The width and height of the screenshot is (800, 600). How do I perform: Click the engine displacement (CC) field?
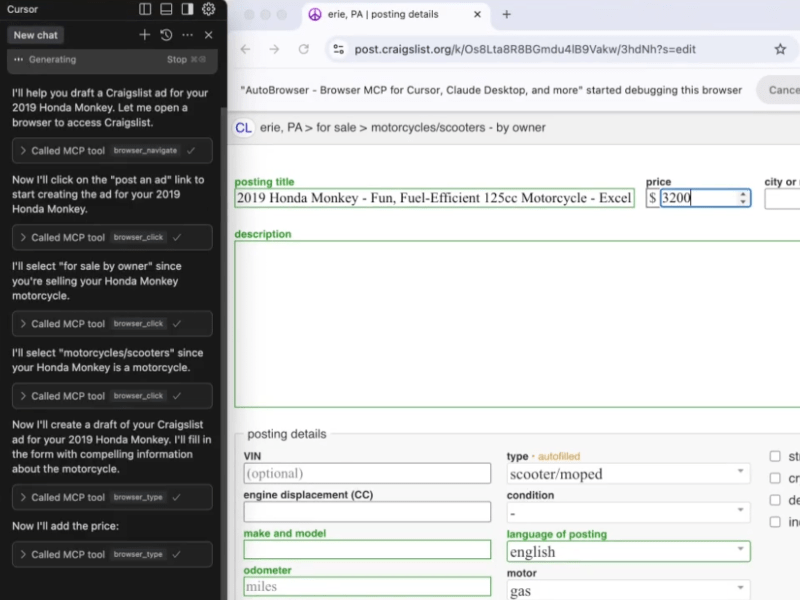367,512
